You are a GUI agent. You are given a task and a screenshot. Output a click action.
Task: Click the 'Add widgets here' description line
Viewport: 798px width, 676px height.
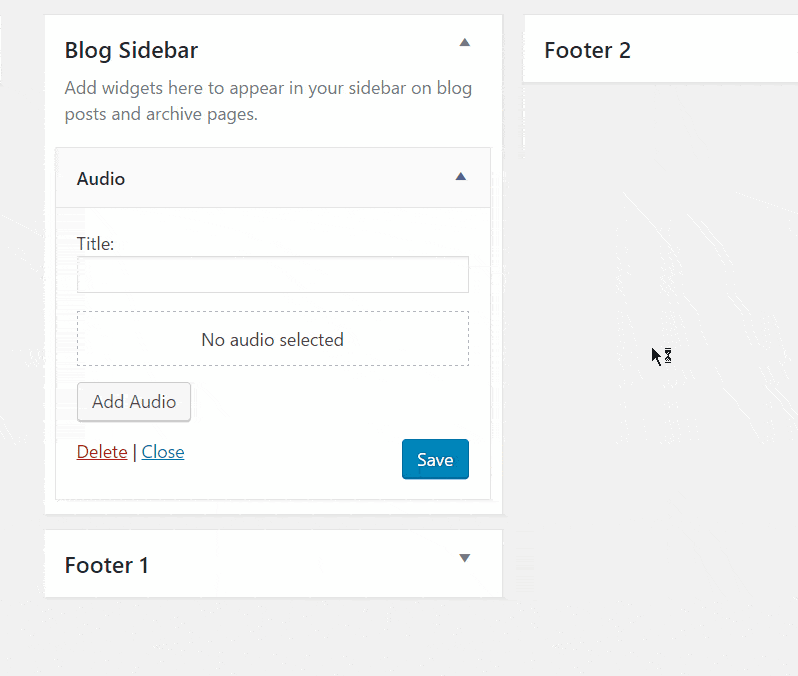(x=268, y=88)
